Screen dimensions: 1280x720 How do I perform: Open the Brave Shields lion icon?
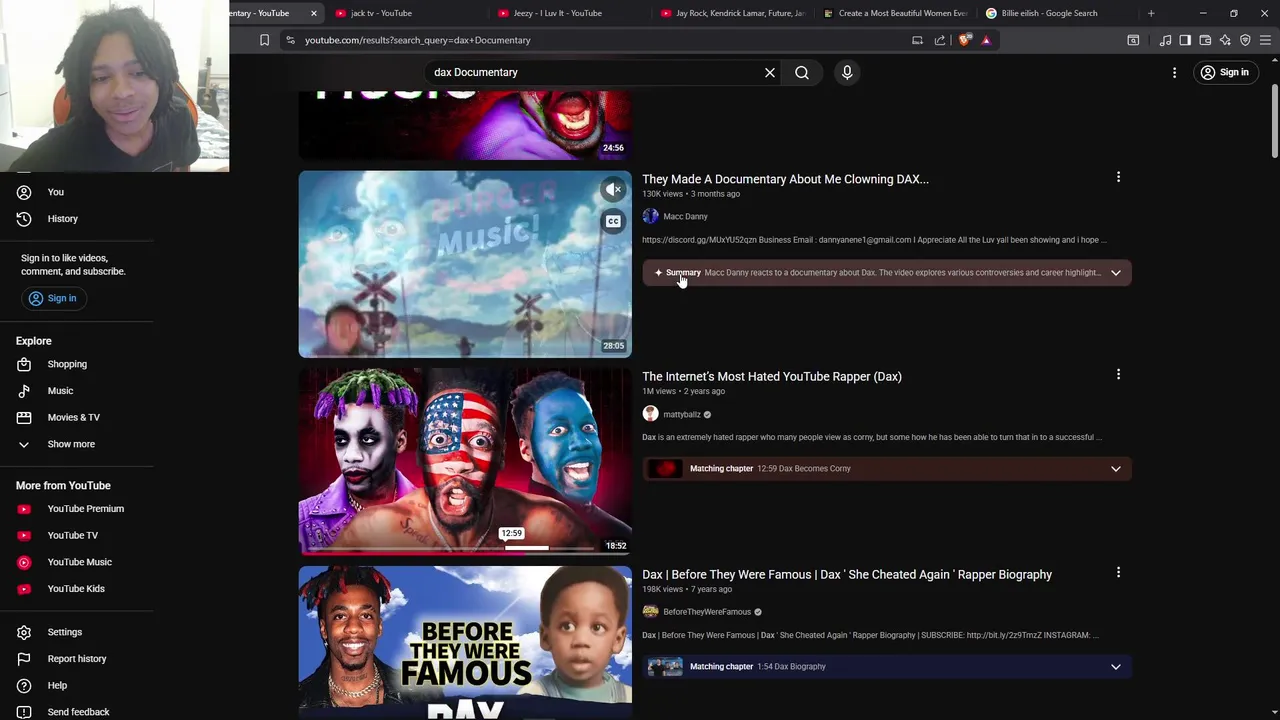[964, 40]
